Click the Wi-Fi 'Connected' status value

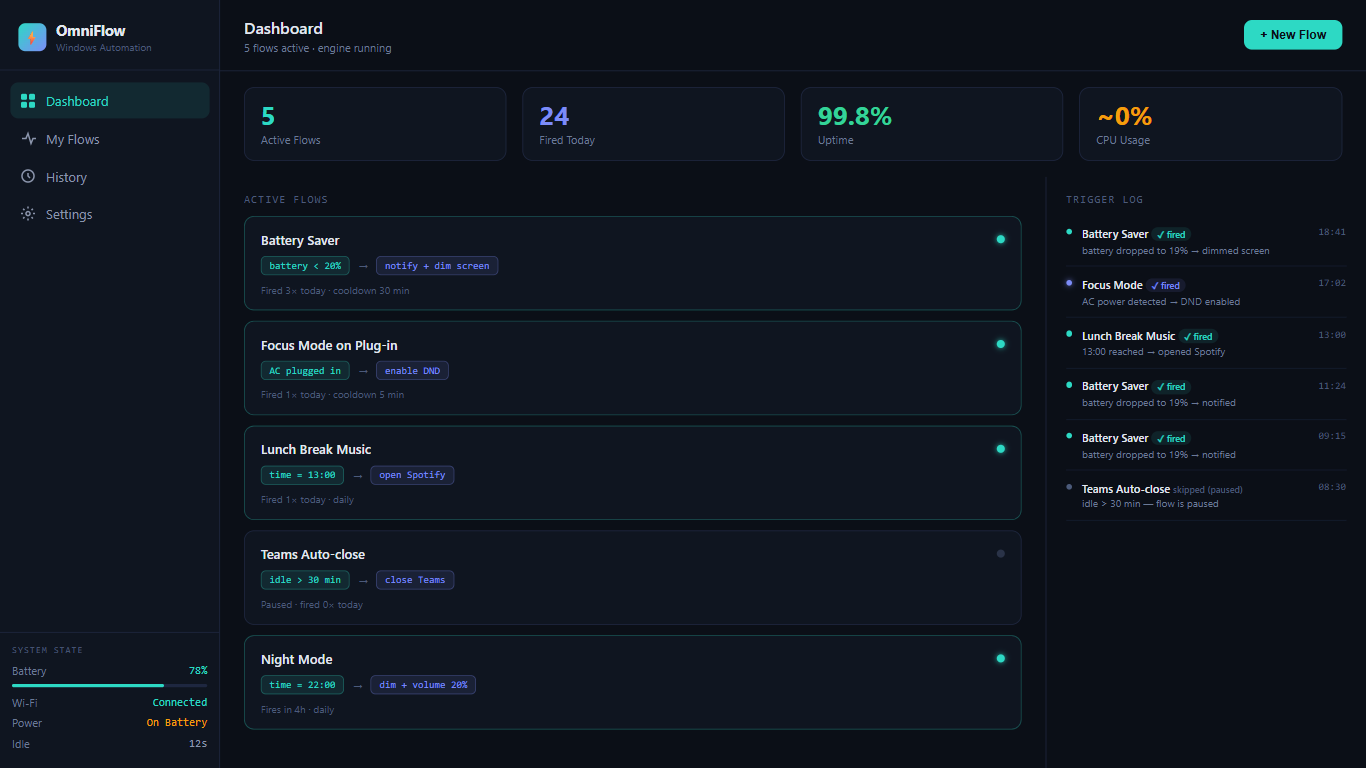click(x=180, y=703)
